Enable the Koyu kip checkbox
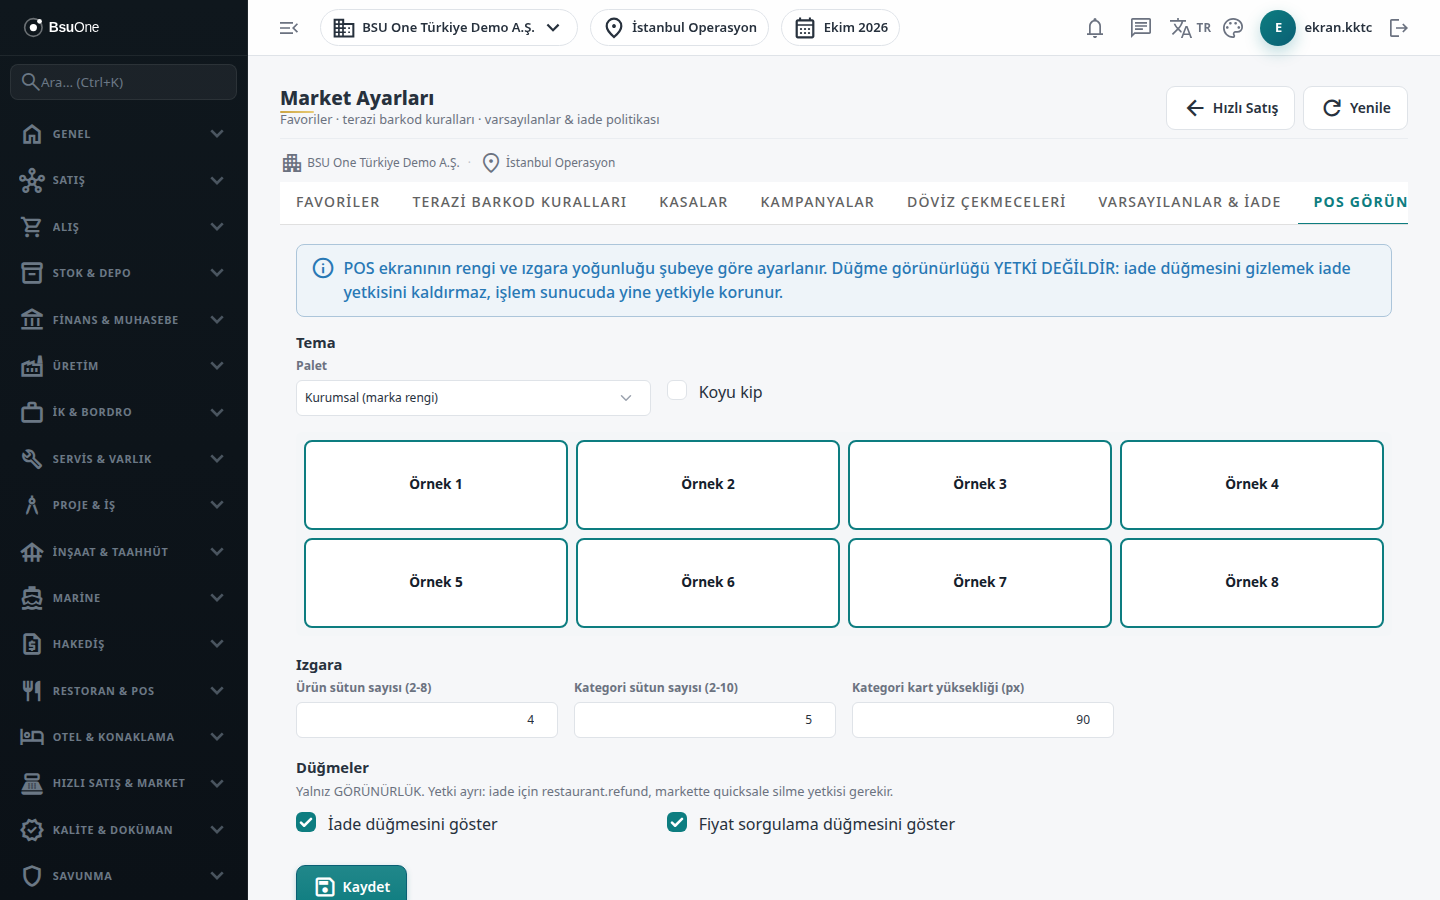The width and height of the screenshot is (1440, 900). tap(677, 391)
